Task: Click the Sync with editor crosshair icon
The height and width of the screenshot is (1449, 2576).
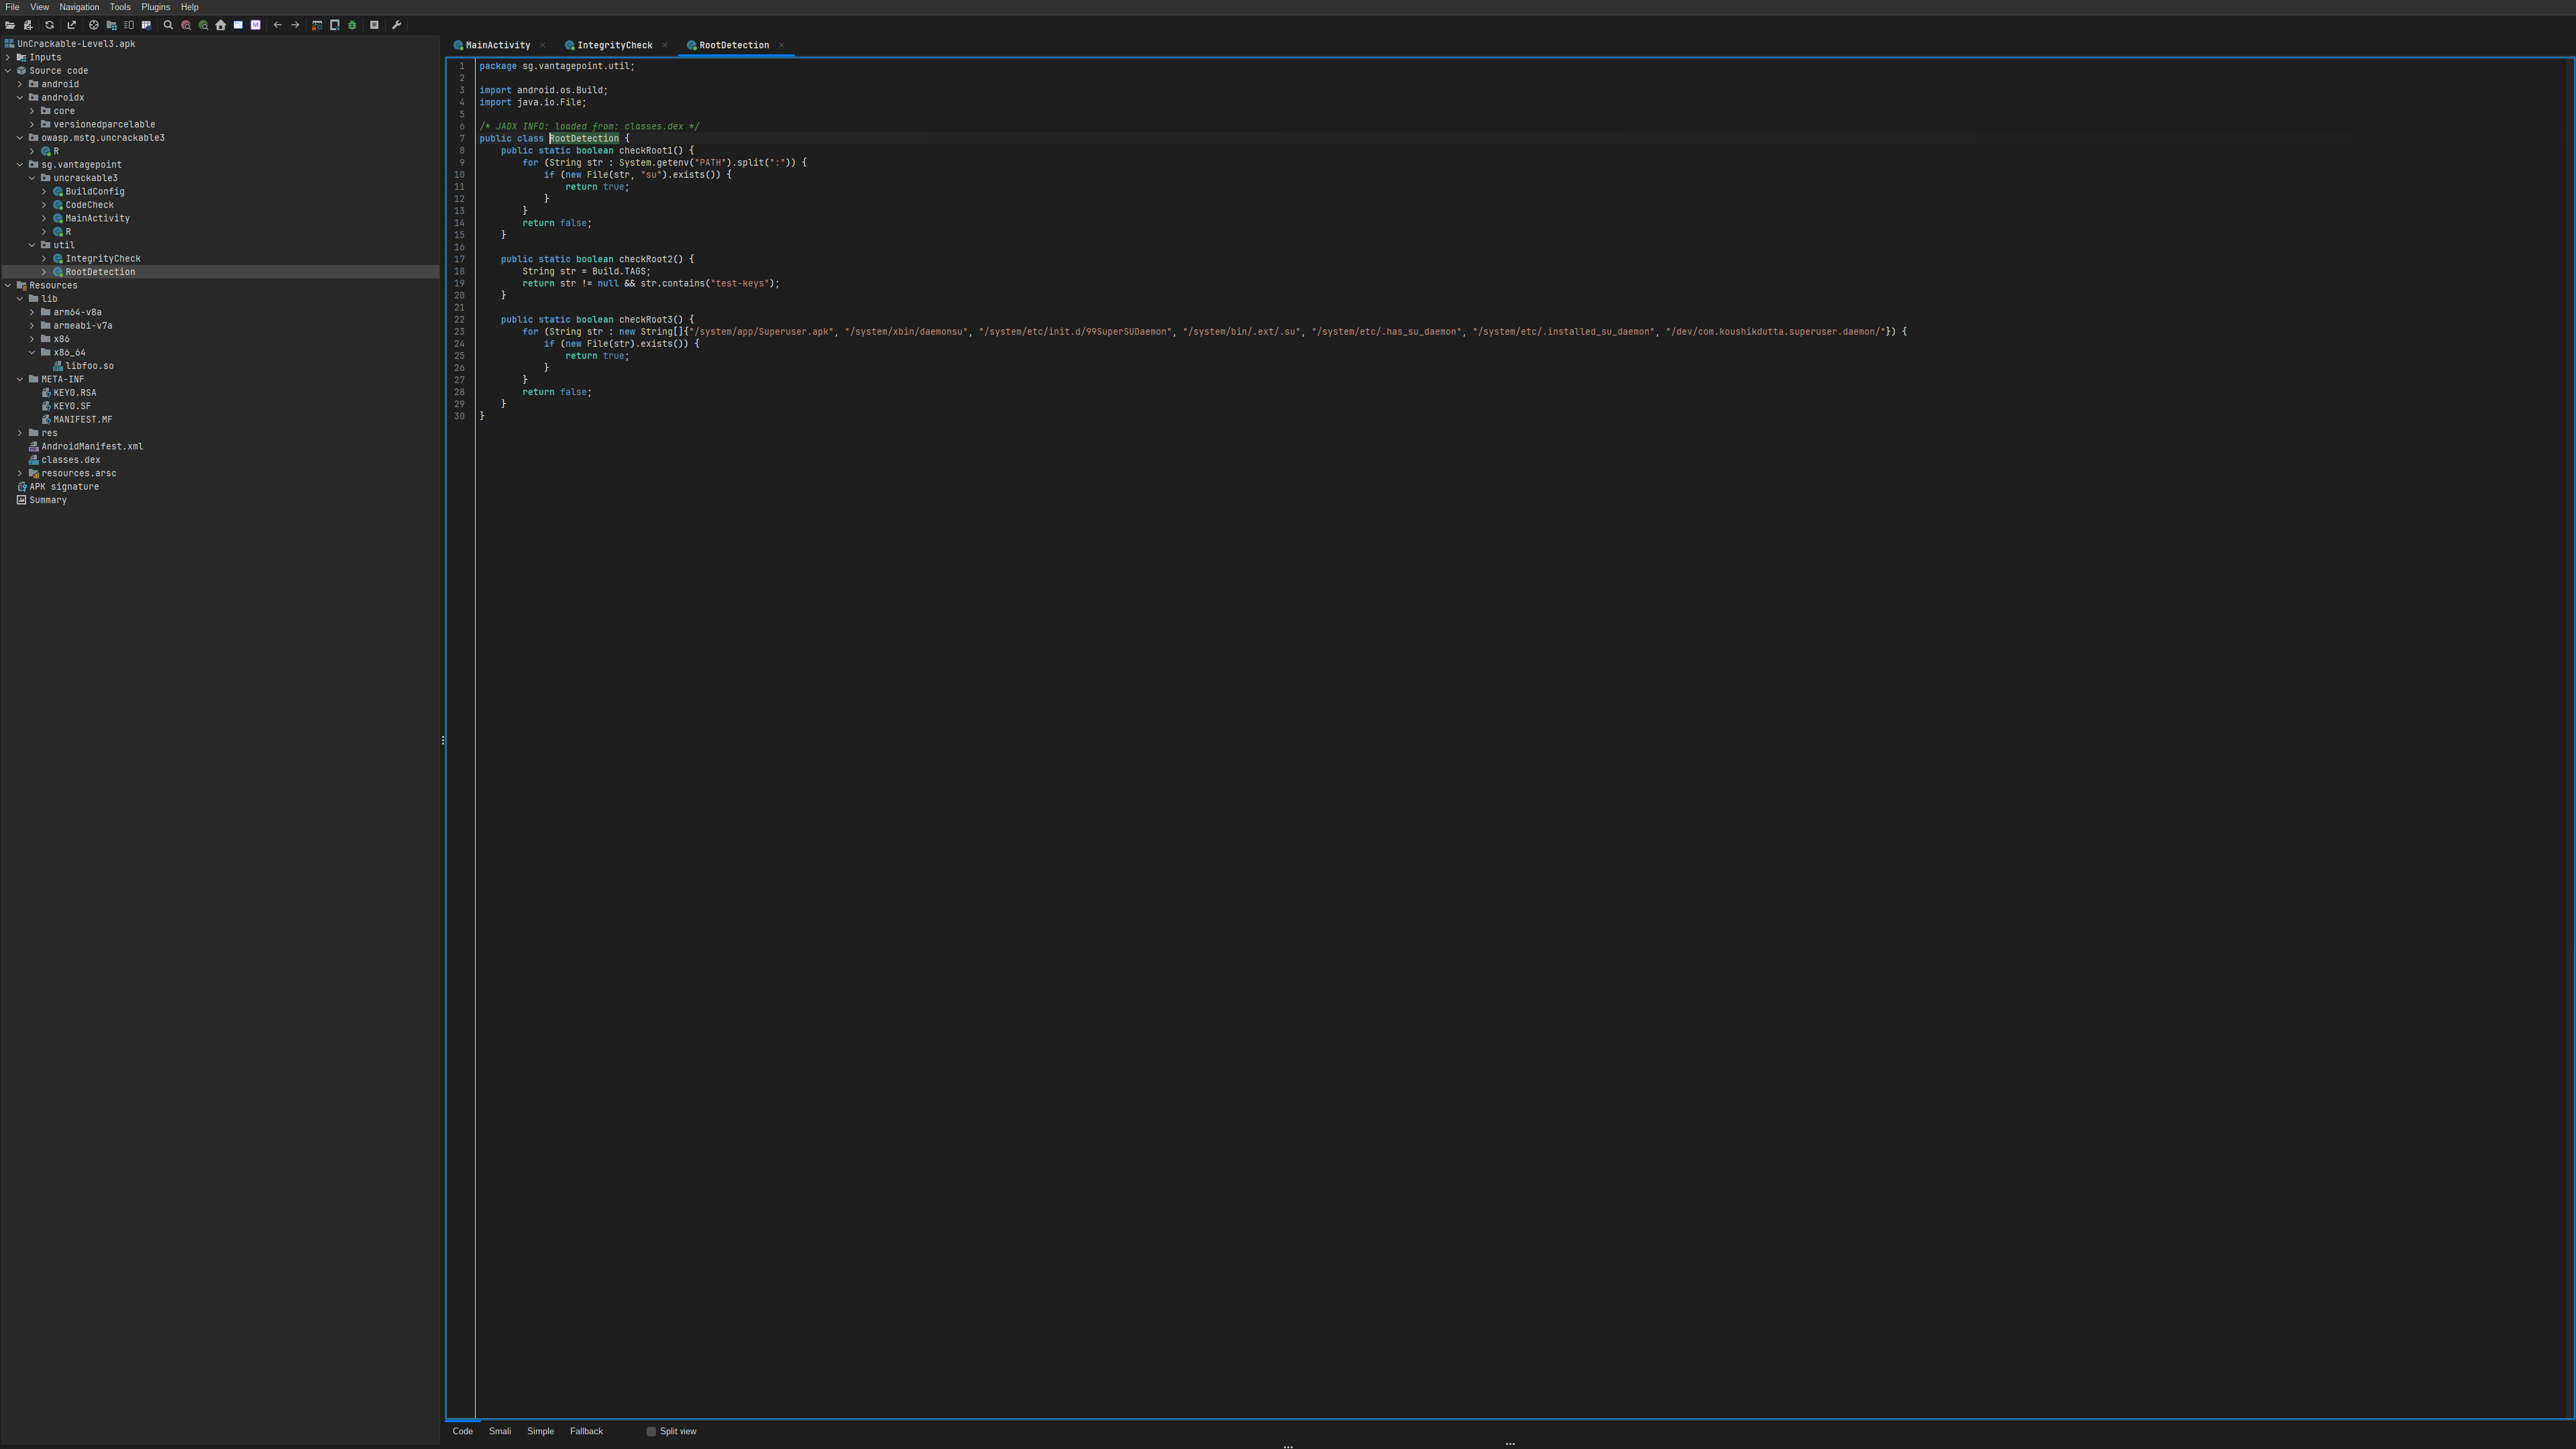Action: pyautogui.click(x=94, y=25)
